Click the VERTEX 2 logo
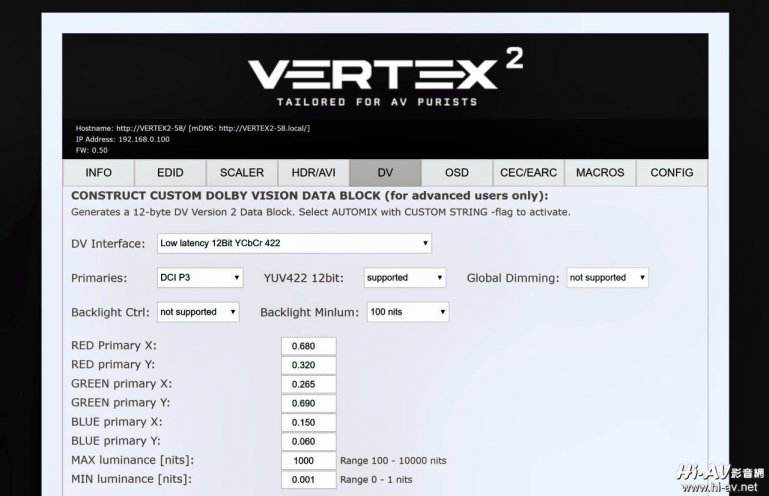 click(385, 77)
